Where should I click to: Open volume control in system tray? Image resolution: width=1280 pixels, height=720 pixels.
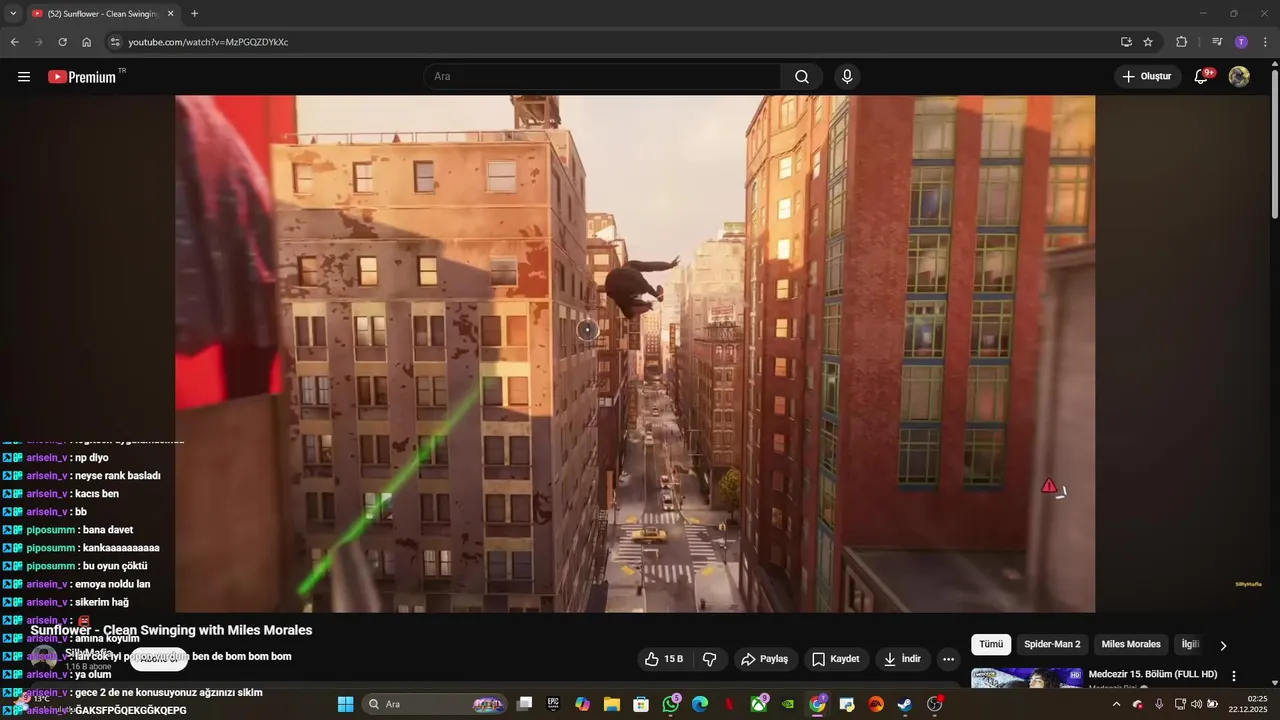1196,704
